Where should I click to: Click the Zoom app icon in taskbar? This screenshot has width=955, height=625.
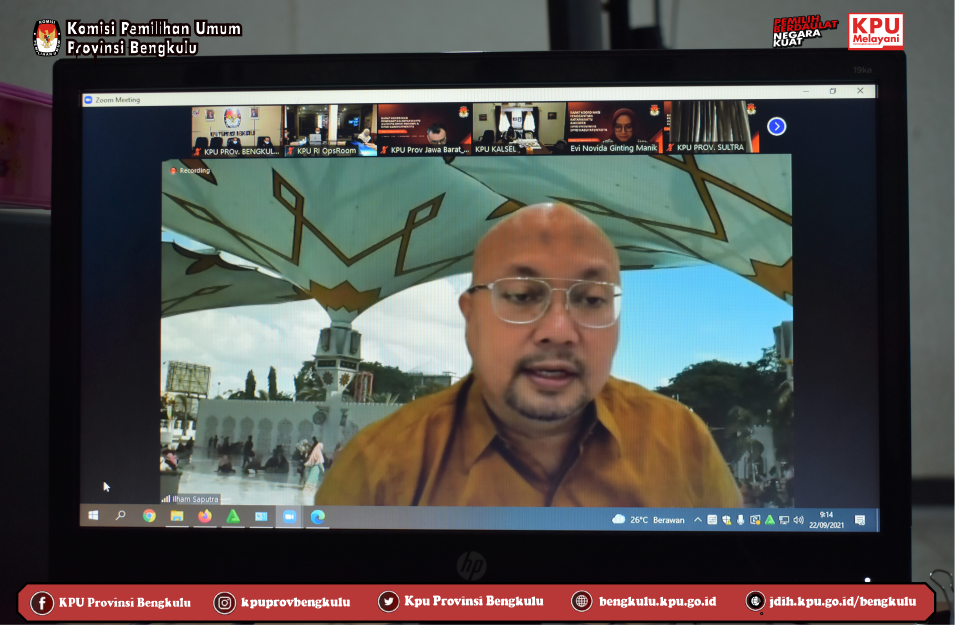coord(289,516)
